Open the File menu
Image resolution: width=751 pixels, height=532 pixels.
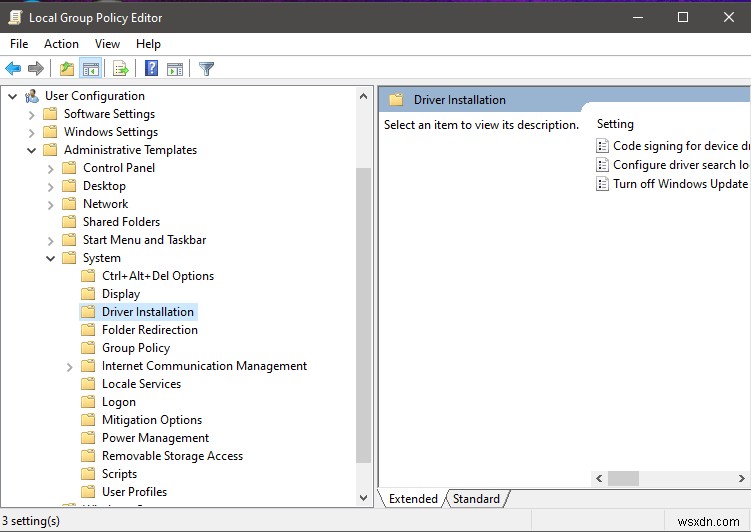[19, 44]
